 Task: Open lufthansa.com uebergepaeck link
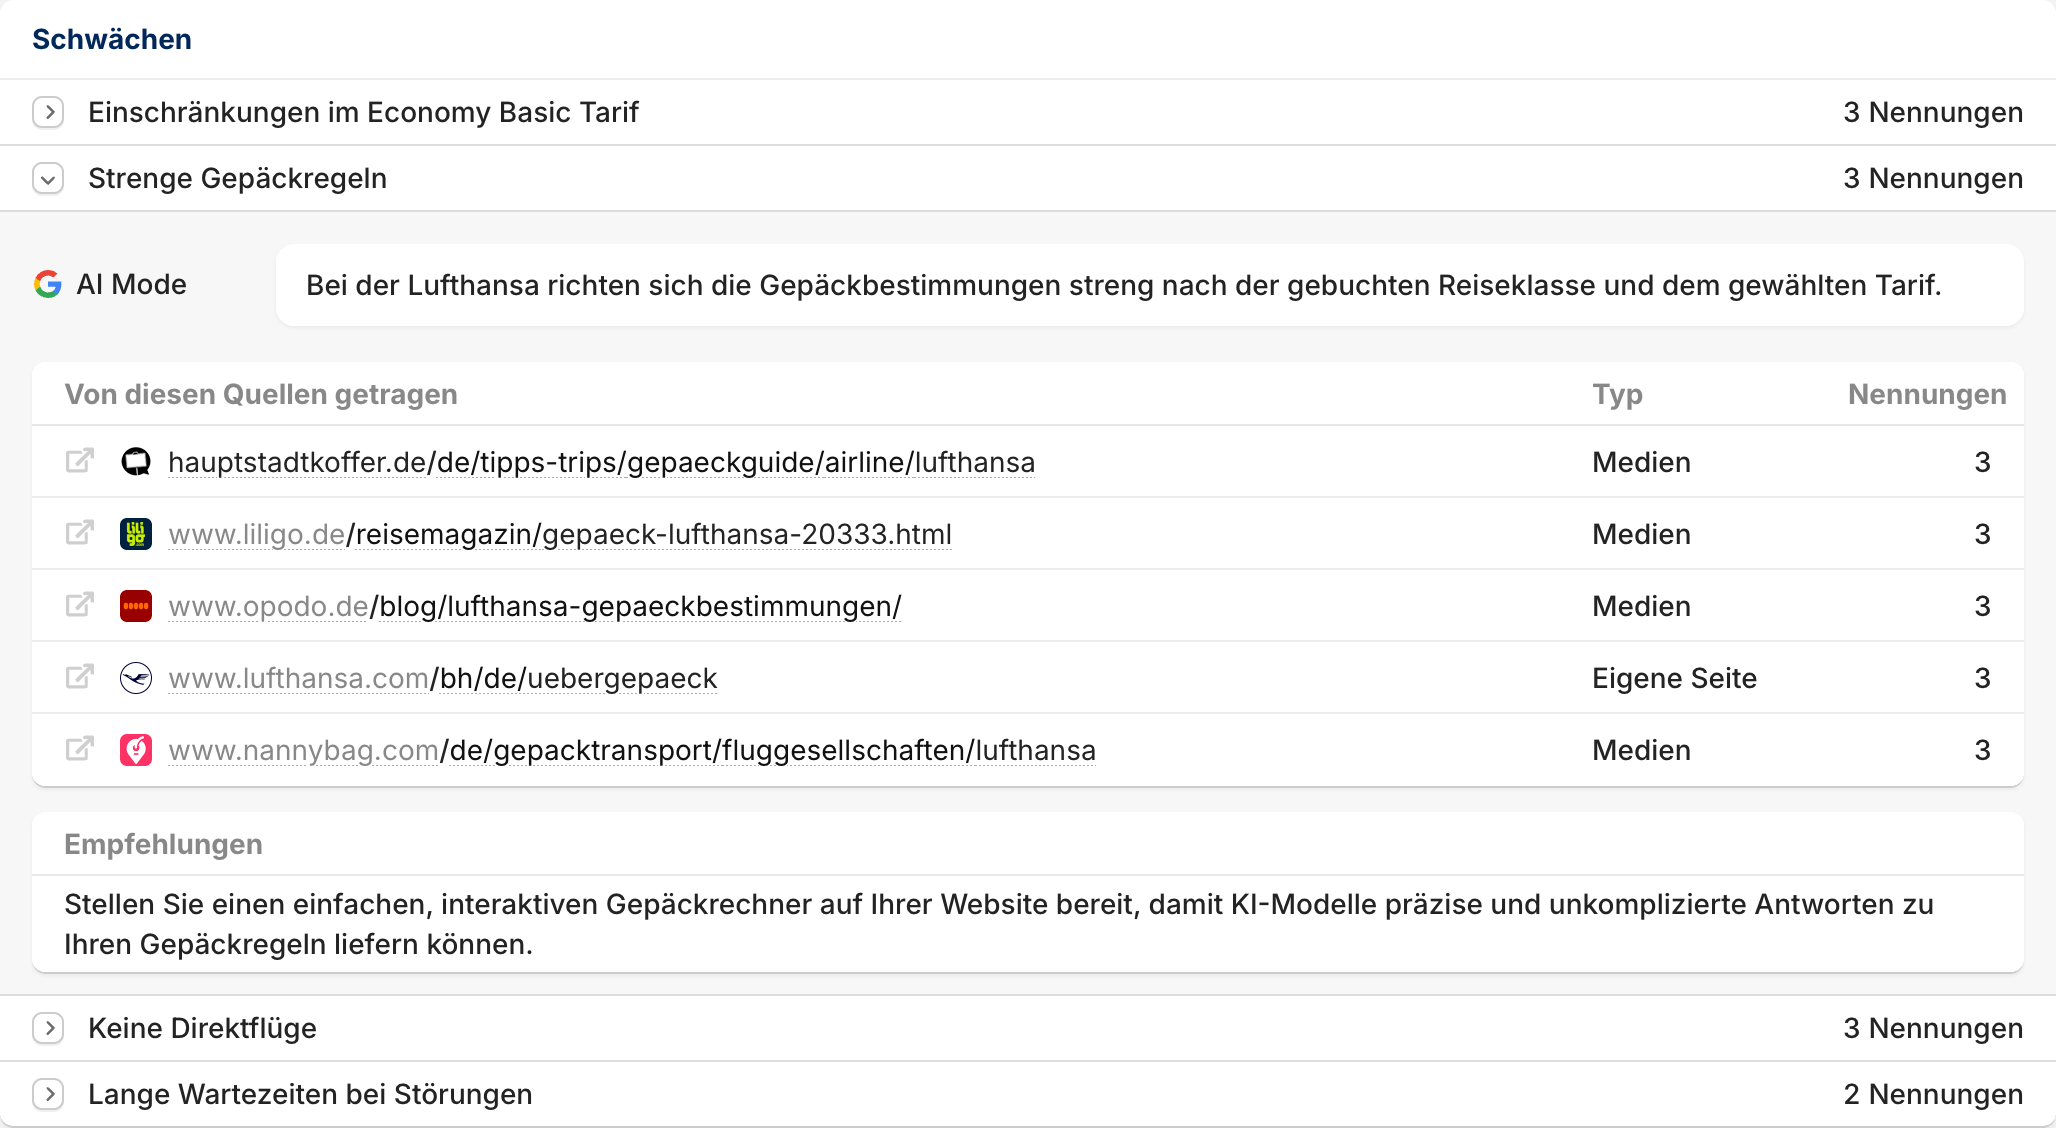443,678
